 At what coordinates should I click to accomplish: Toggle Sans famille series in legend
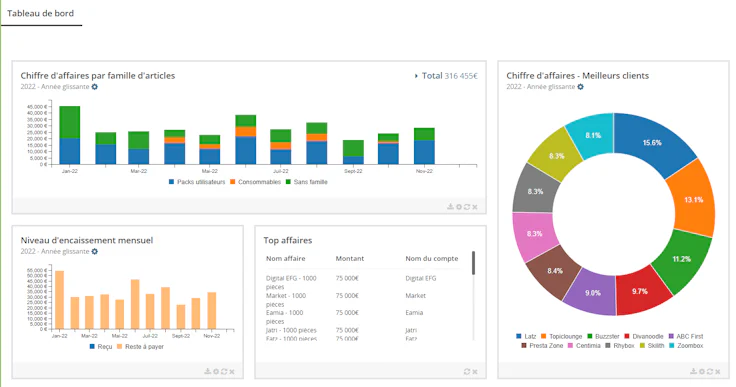point(307,182)
